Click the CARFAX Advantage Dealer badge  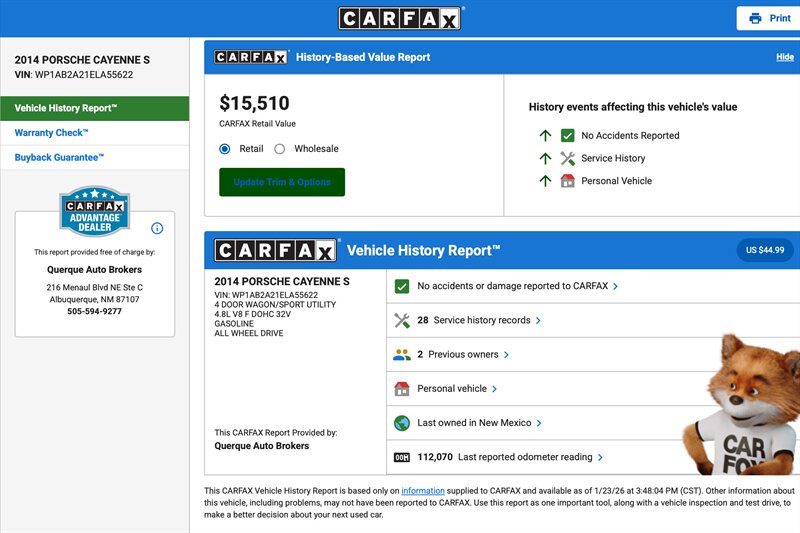point(95,213)
